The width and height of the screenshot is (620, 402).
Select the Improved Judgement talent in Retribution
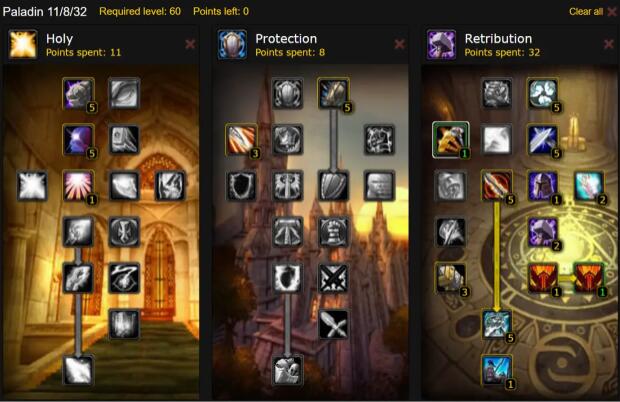tap(451, 140)
